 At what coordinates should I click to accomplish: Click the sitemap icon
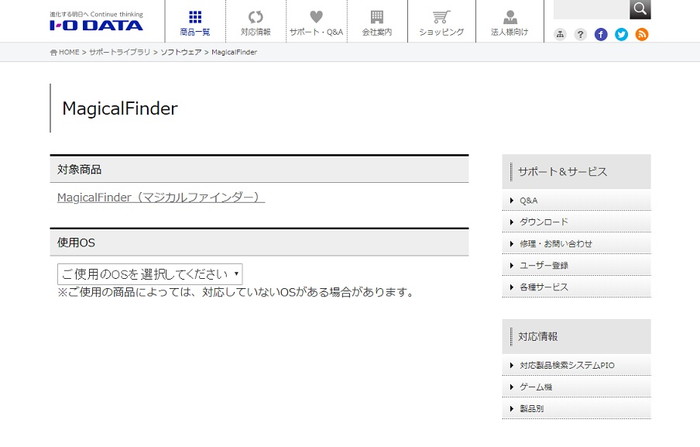tap(560, 34)
